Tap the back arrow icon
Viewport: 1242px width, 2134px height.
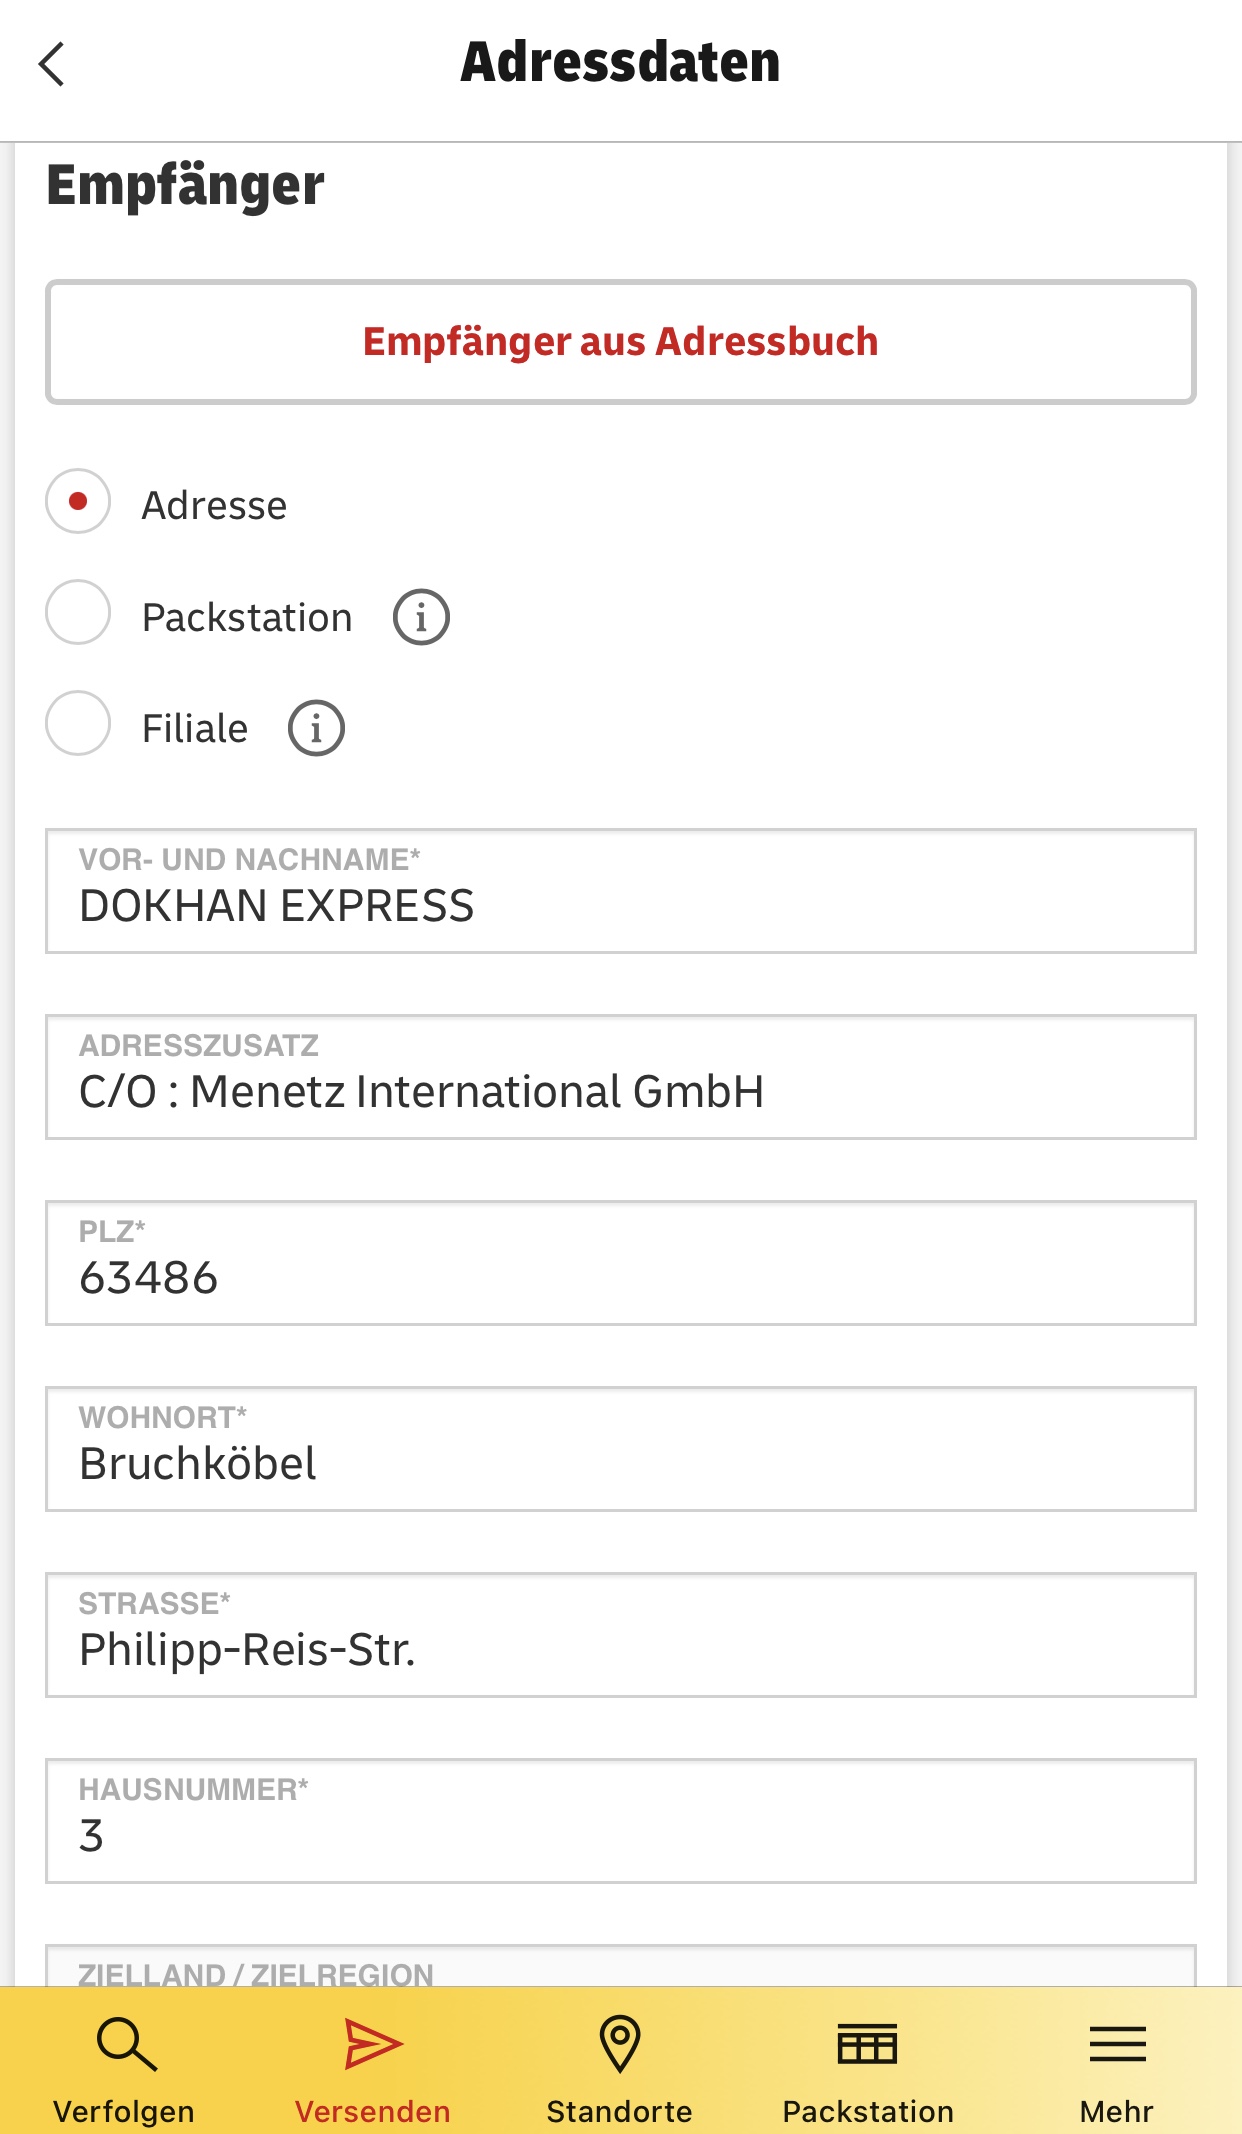pos(52,64)
